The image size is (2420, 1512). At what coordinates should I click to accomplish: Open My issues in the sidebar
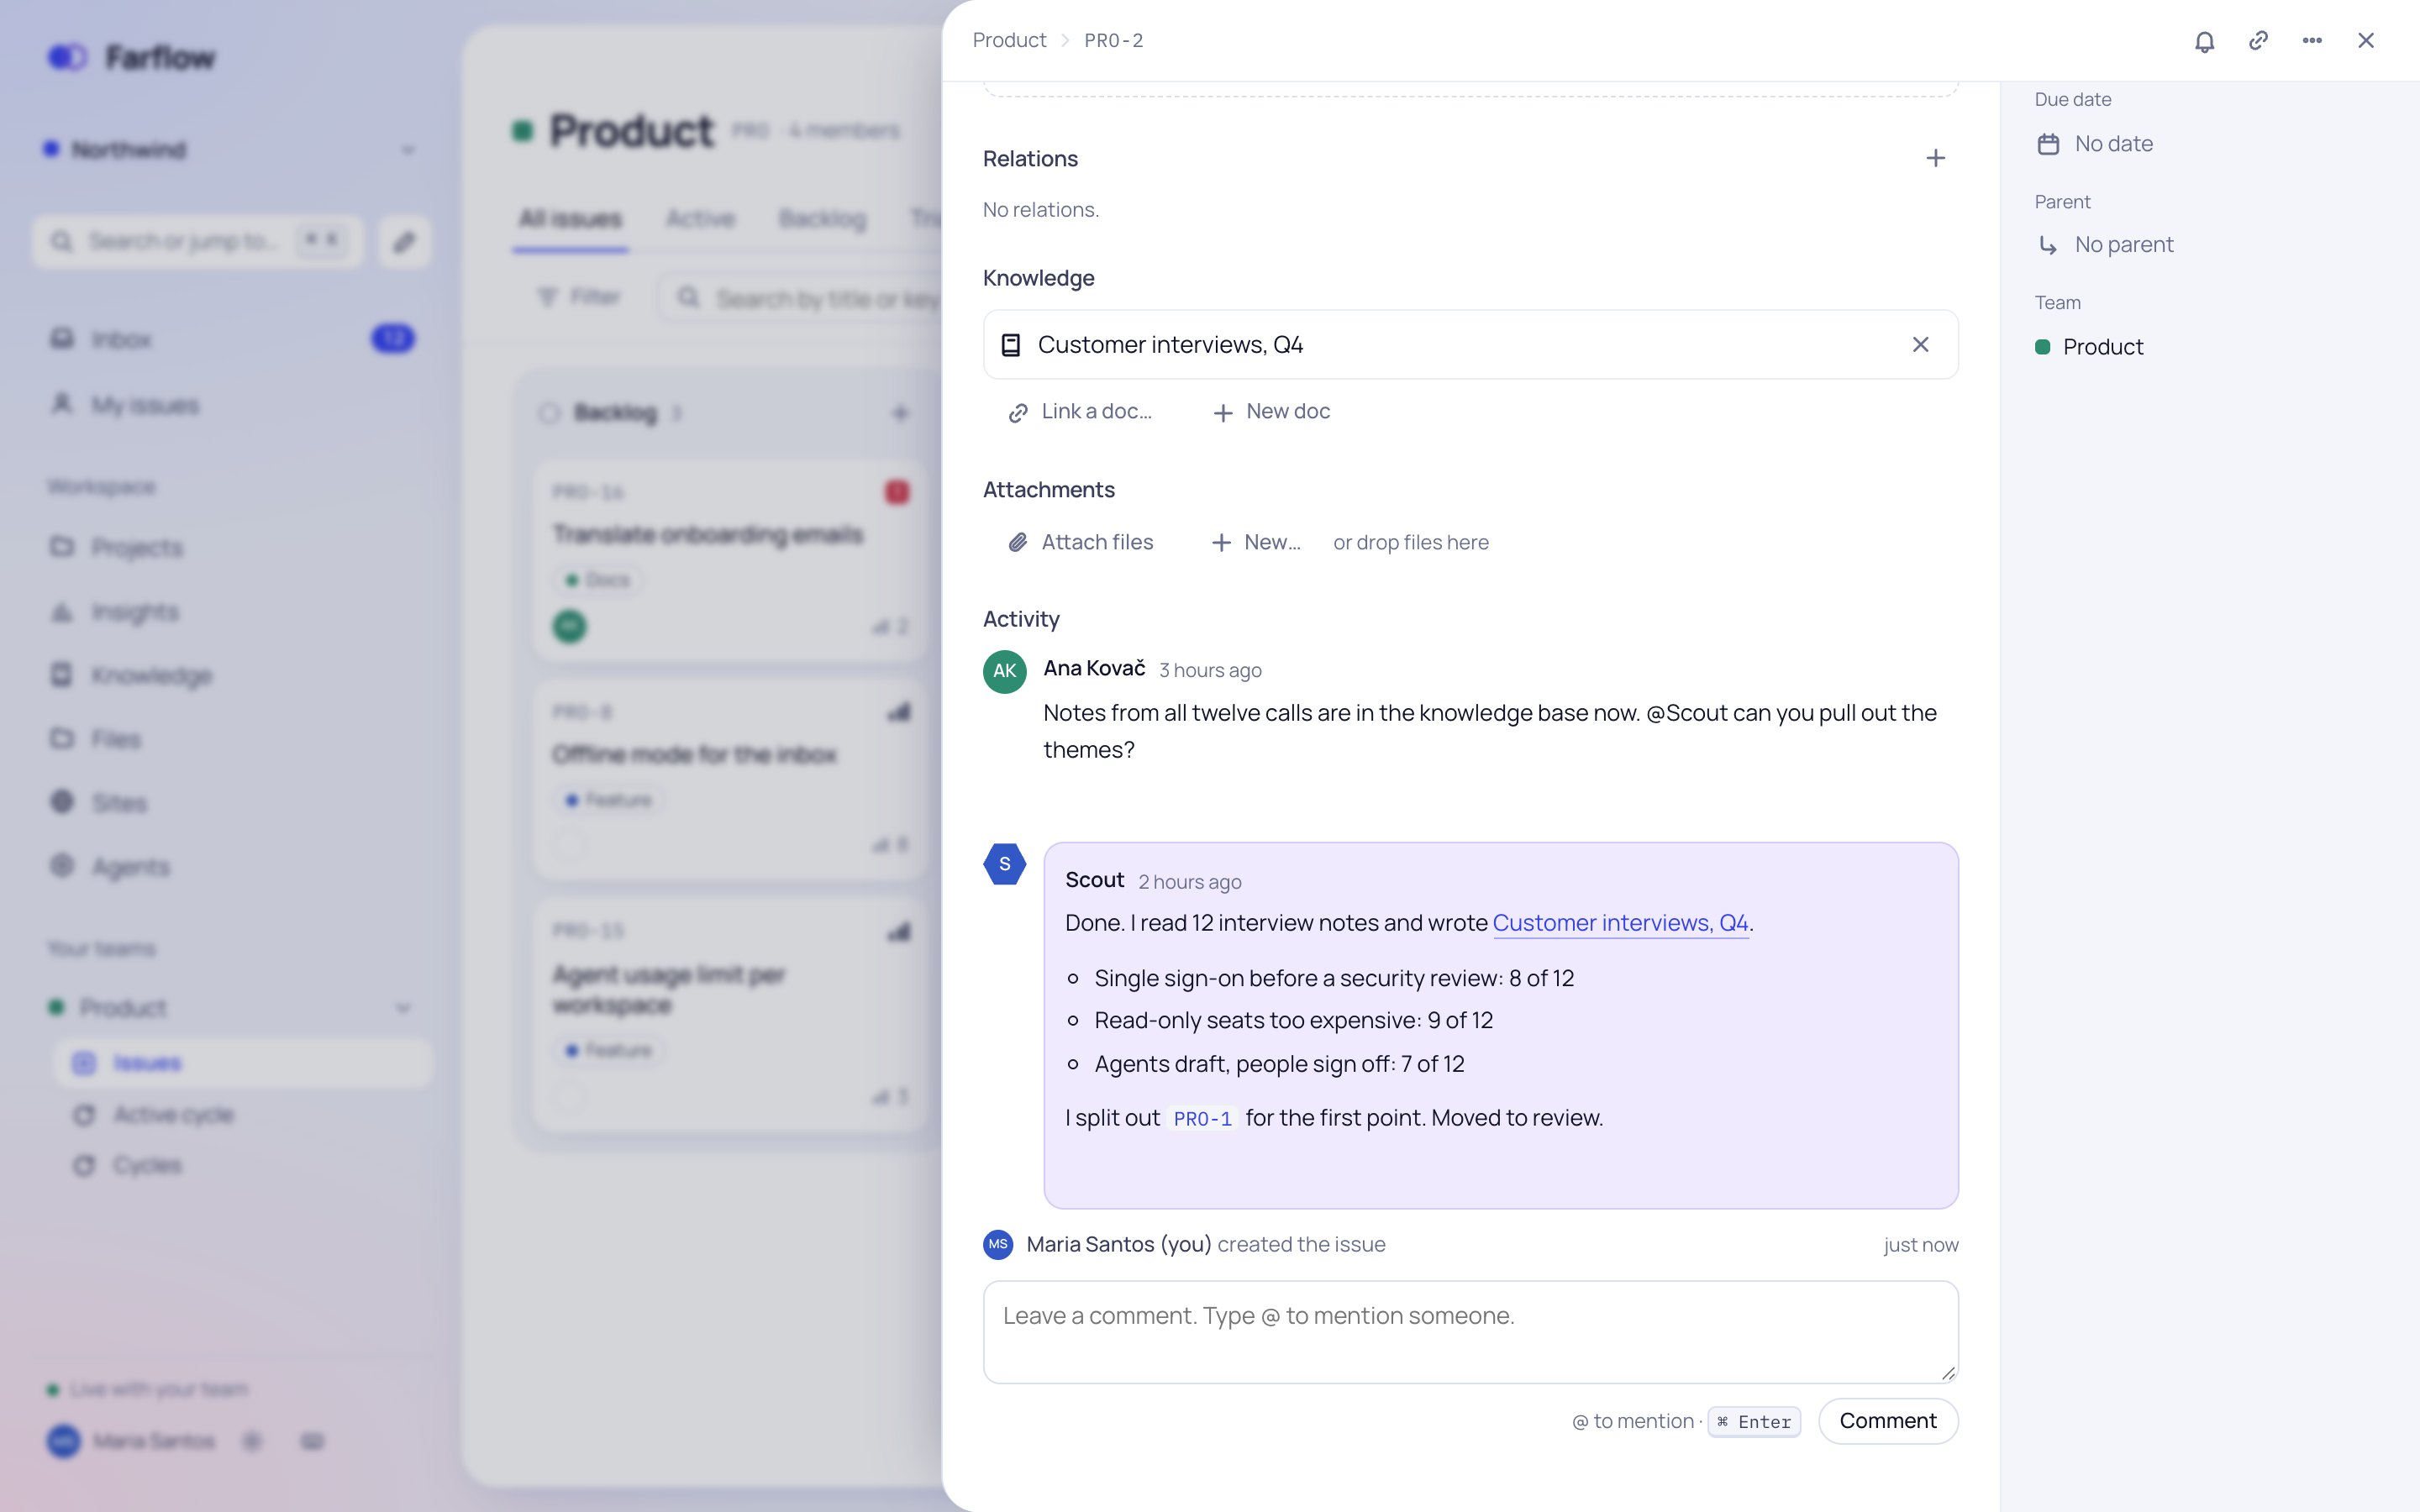(232, 405)
